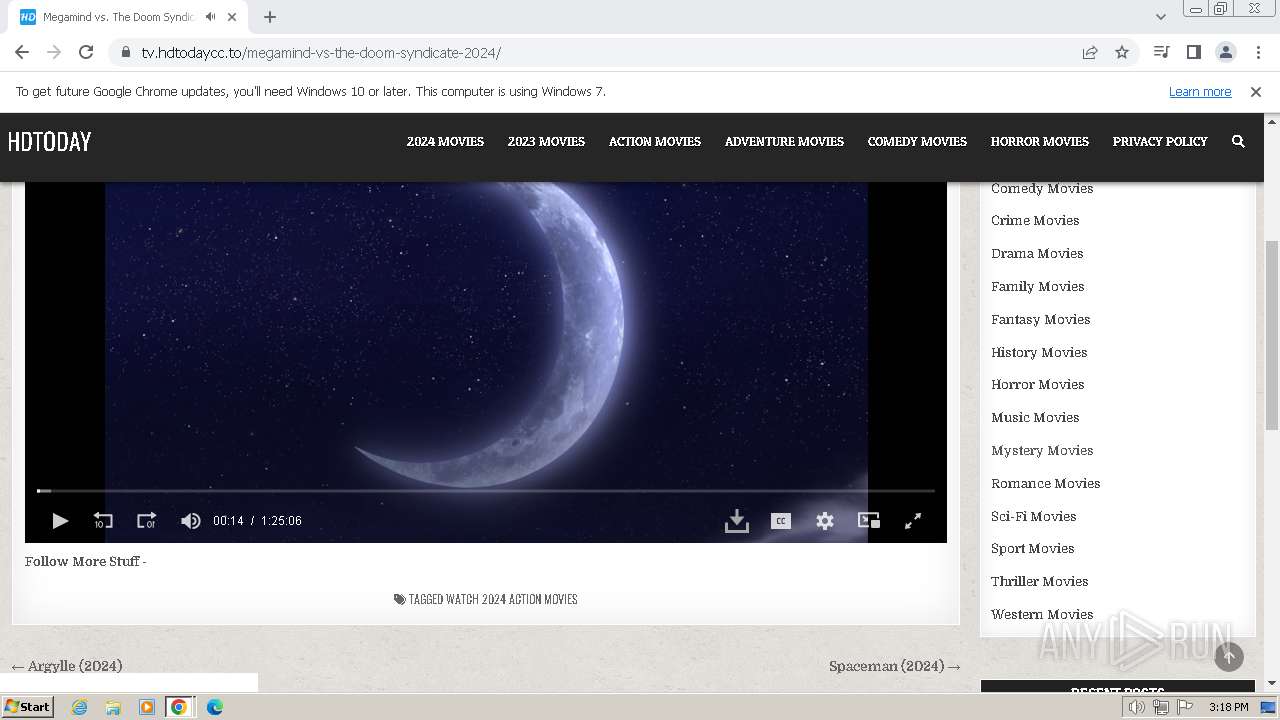
Task: Open Sci-Fi Movies sidebar category
Action: (1034, 517)
